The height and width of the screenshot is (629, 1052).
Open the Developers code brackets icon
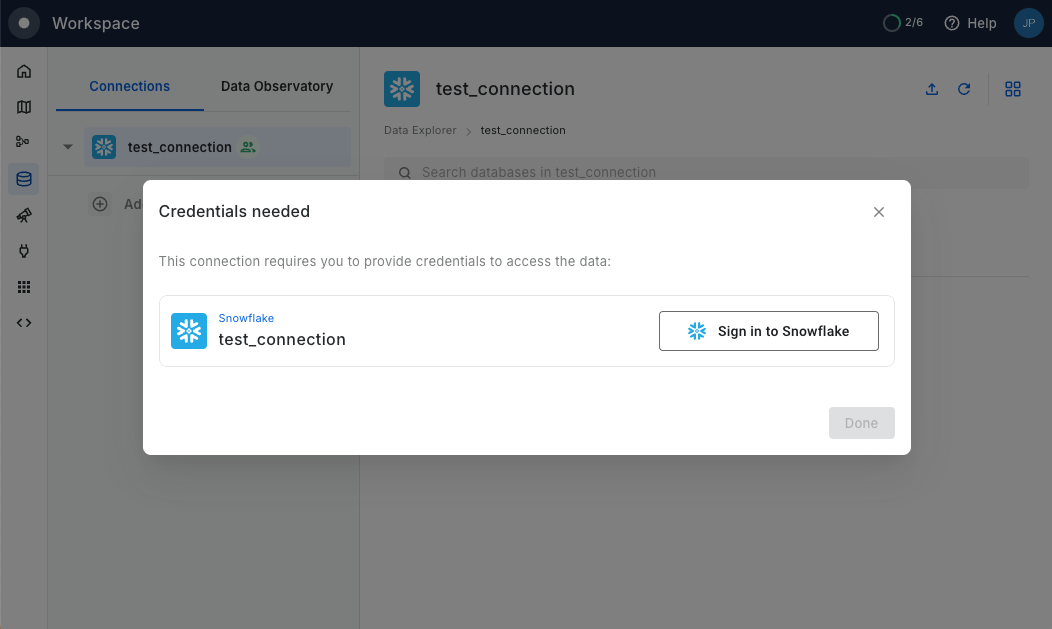click(24, 323)
